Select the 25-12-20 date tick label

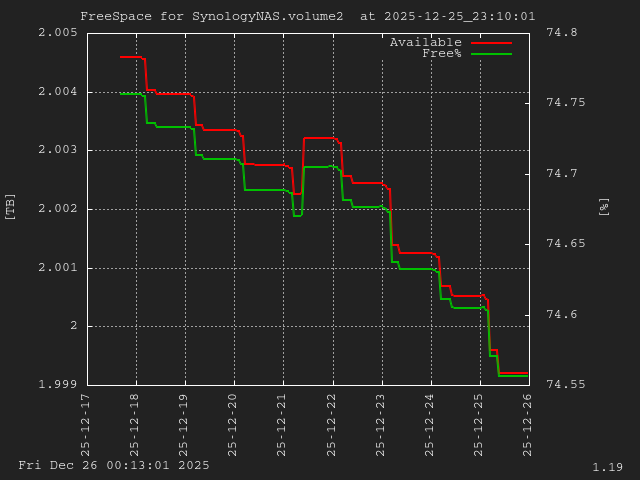(234, 419)
